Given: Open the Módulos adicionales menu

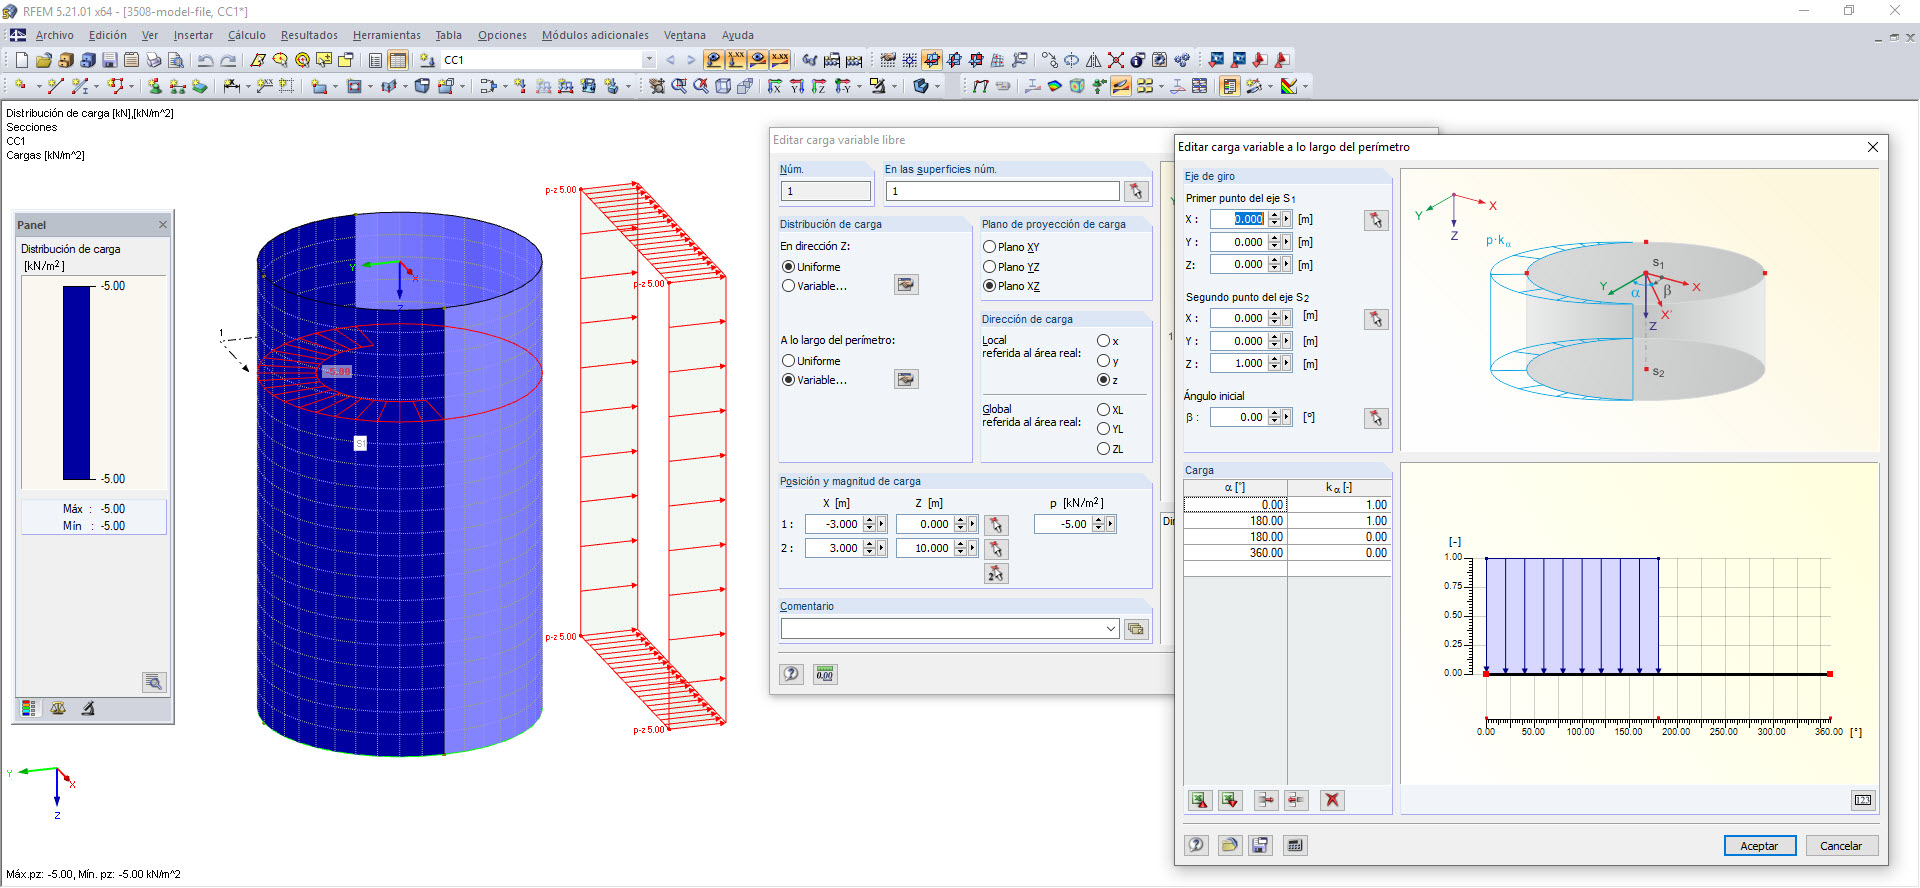Looking at the screenshot, I should pyautogui.click(x=595, y=35).
